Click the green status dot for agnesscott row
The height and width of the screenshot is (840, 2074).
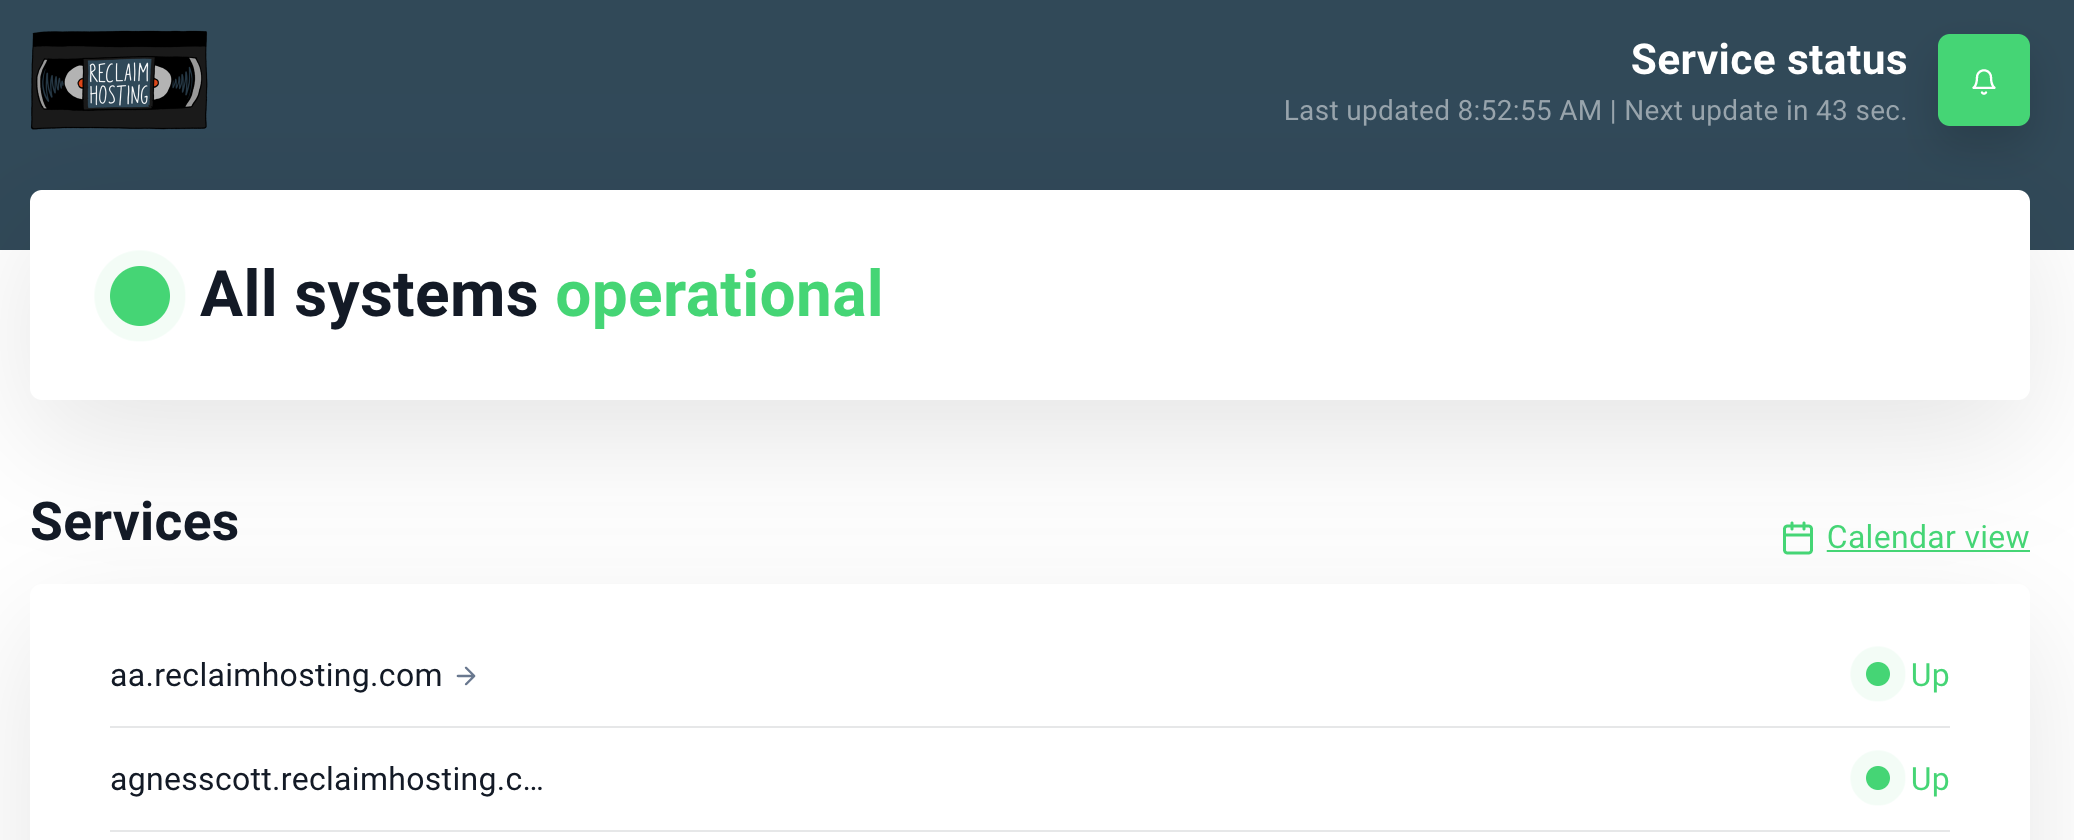click(x=1877, y=778)
